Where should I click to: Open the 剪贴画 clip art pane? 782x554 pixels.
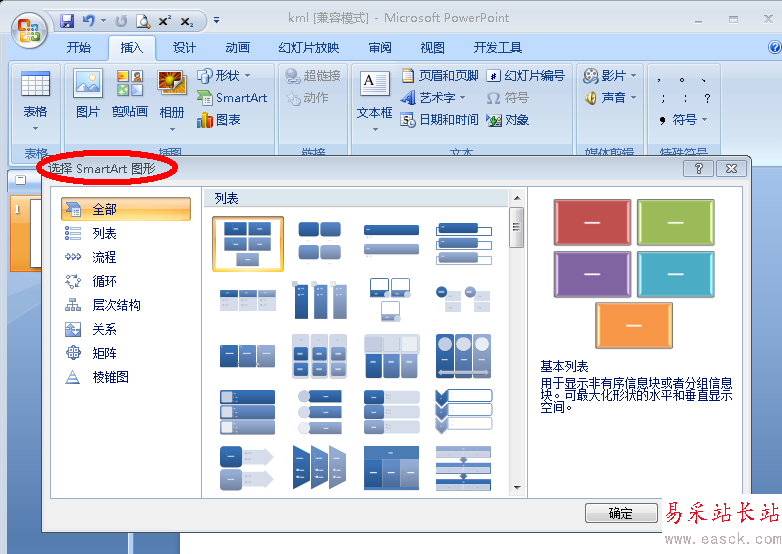pyautogui.click(x=130, y=95)
